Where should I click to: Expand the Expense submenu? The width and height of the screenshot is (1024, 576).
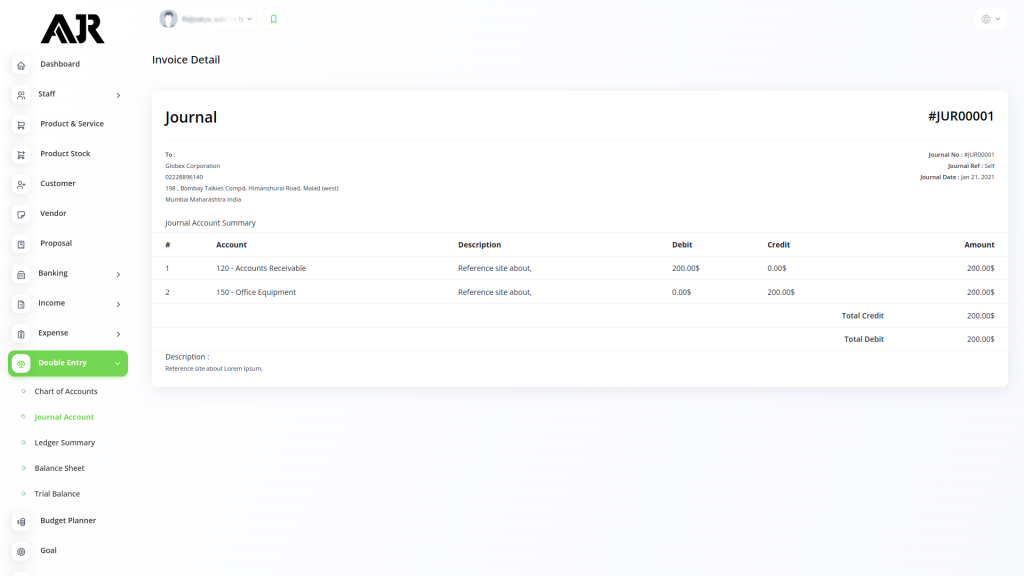tap(118, 334)
